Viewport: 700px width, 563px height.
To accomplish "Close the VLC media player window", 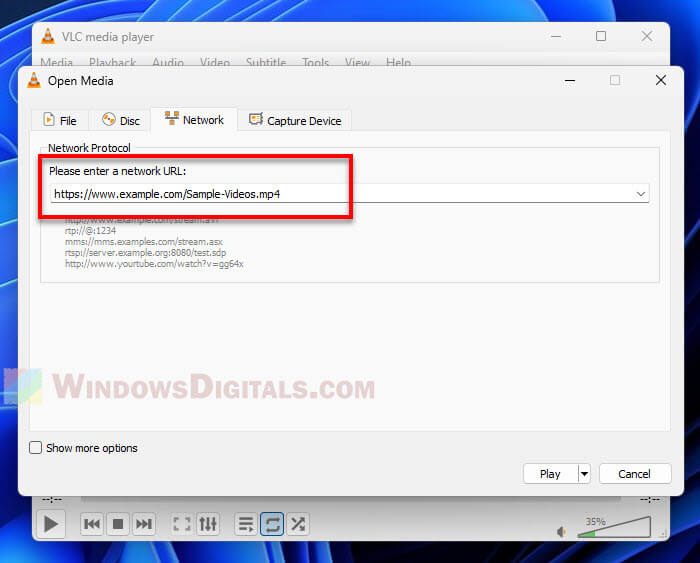I will (x=647, y=36).
